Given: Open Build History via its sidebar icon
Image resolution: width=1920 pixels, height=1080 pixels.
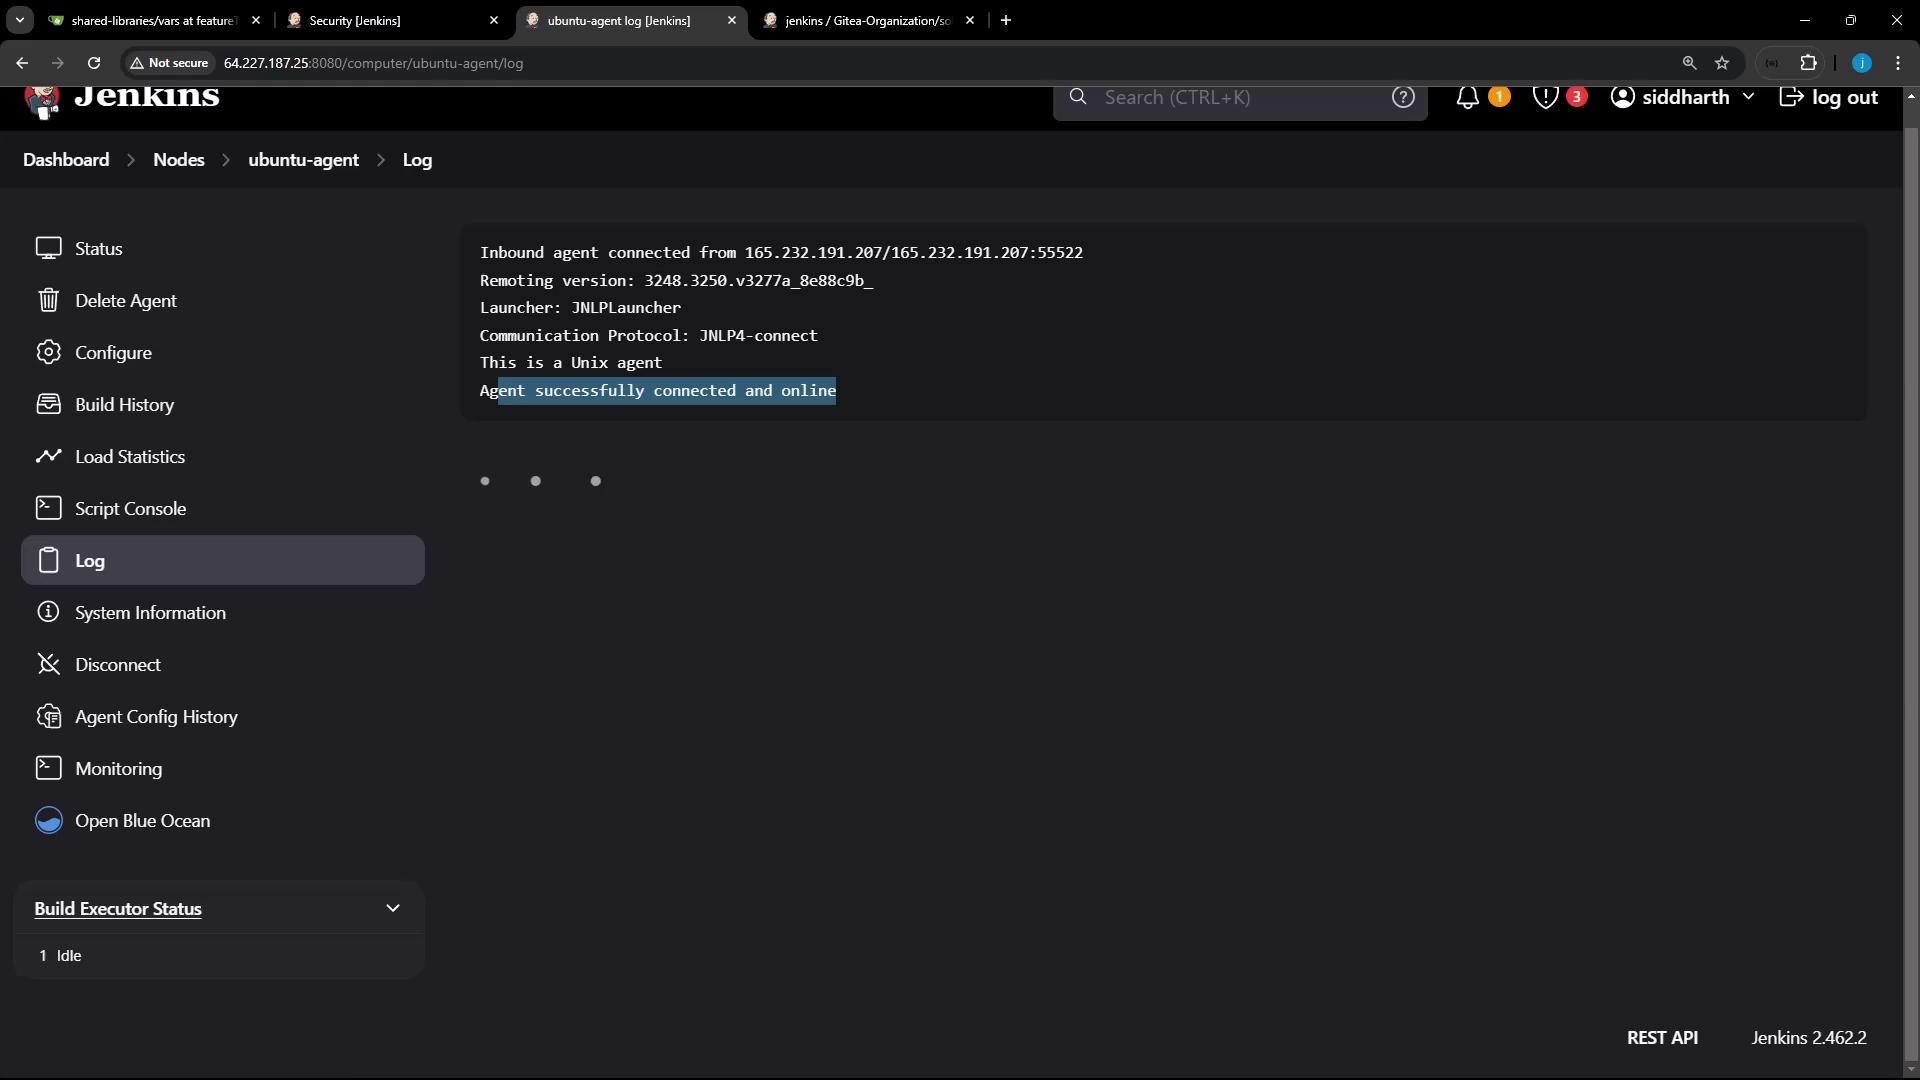Looking at the screenshot, I should pyautogui.click(x=48, y=404).
